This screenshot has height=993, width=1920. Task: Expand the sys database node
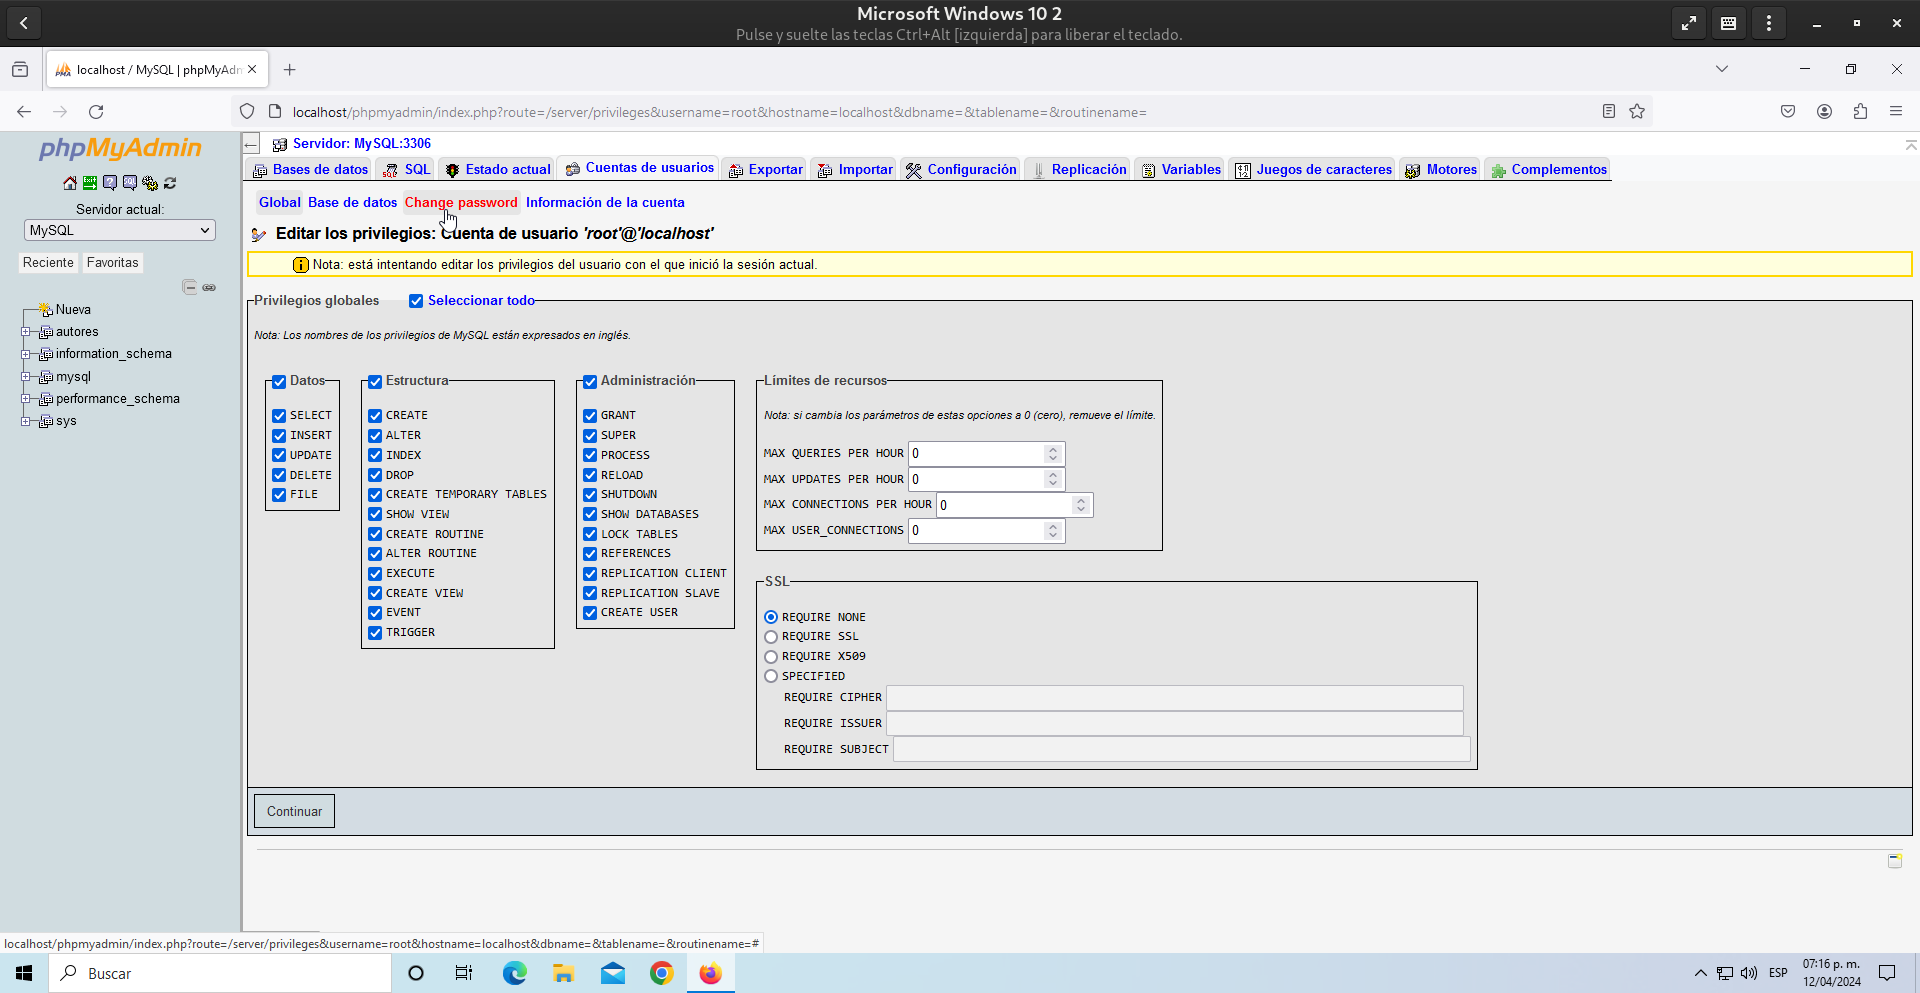(26, 421)
